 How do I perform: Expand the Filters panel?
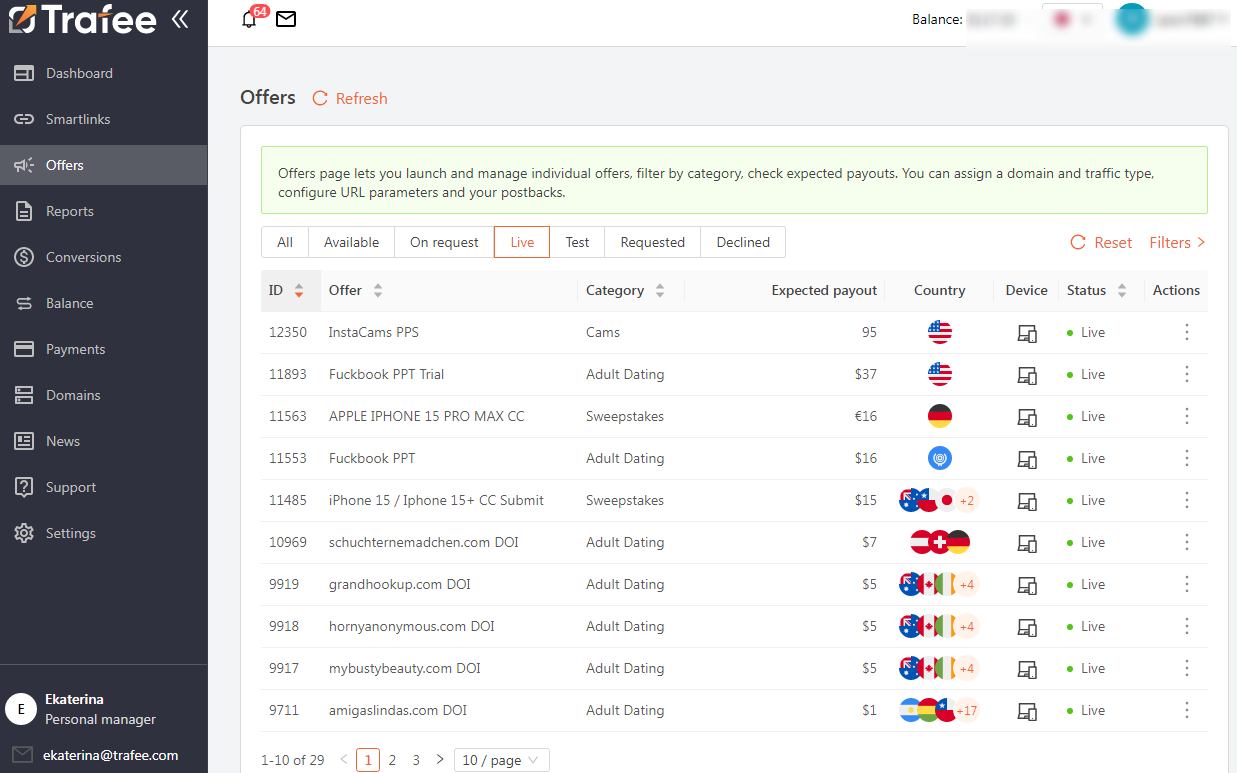coord(1177,242)
